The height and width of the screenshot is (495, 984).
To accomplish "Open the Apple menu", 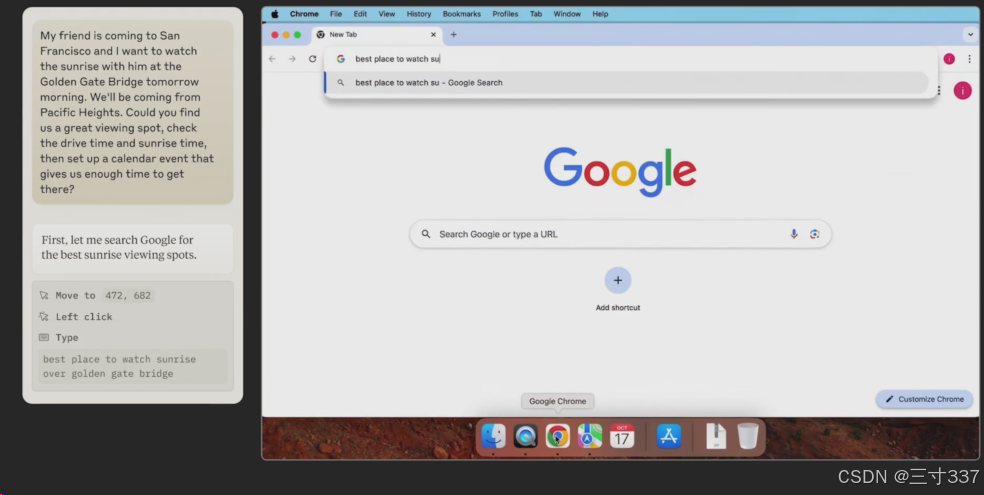I will pos(275,14).
